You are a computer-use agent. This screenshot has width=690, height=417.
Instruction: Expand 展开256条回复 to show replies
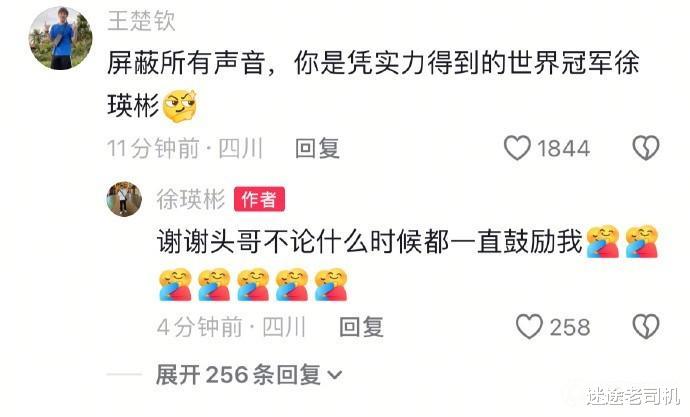click(249, 375)
